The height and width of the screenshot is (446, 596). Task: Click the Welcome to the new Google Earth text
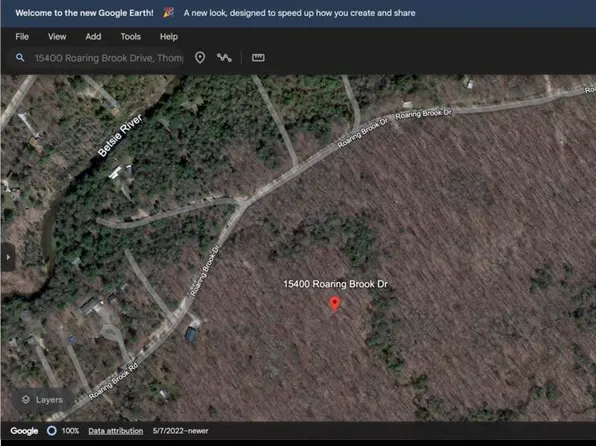pyautogui.click(x=84, y=13)
